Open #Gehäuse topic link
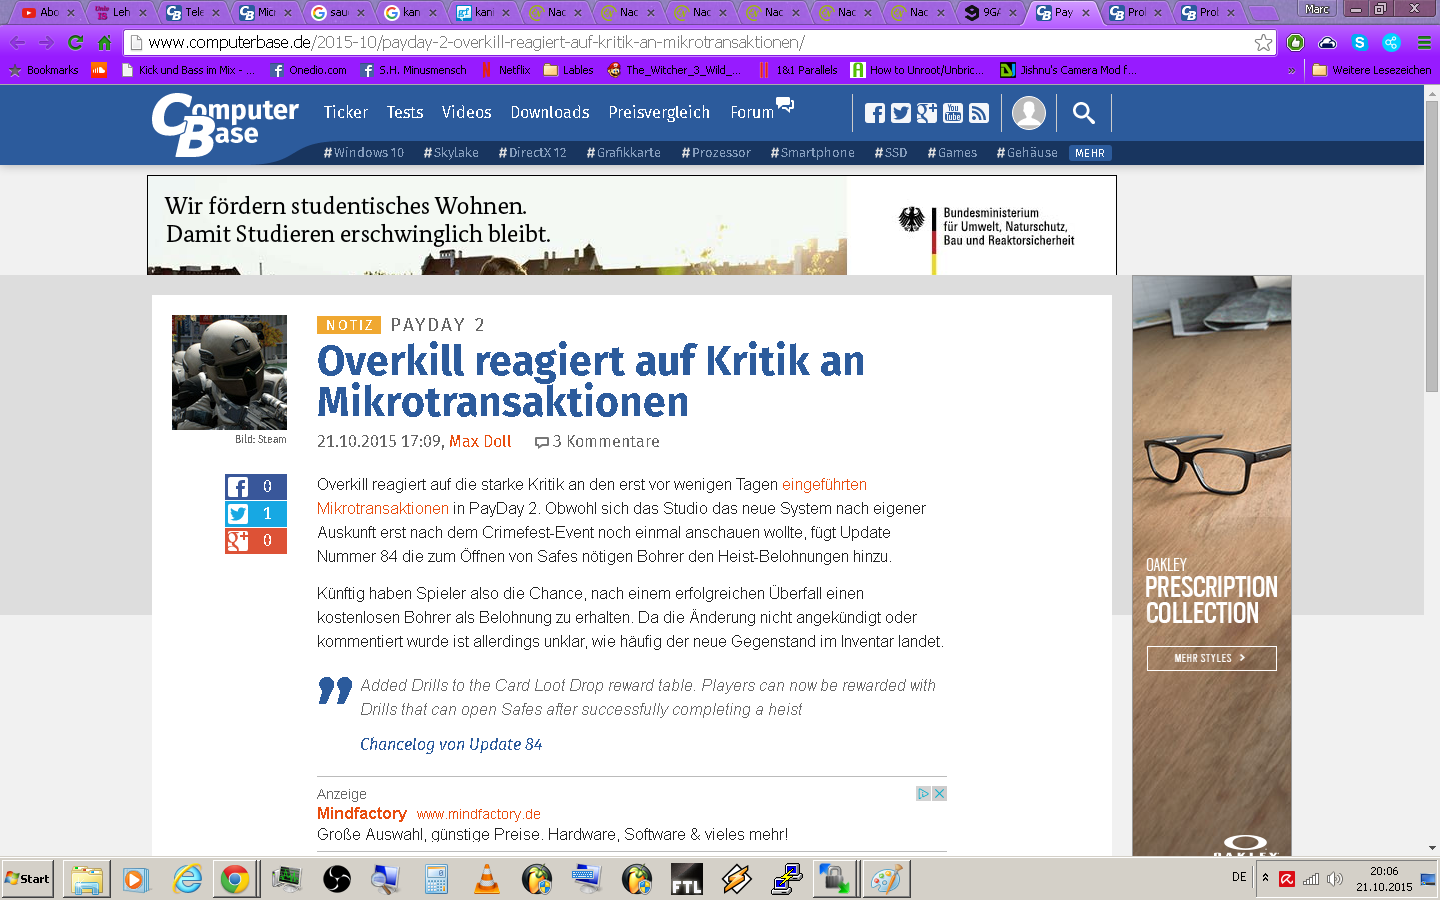The image size is (1440, 900). click(x=1027, y=153)
